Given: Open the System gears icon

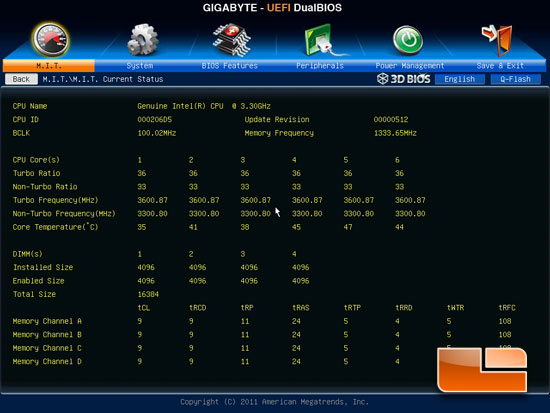Looking at the screenshot, I should tap(142, 40).
